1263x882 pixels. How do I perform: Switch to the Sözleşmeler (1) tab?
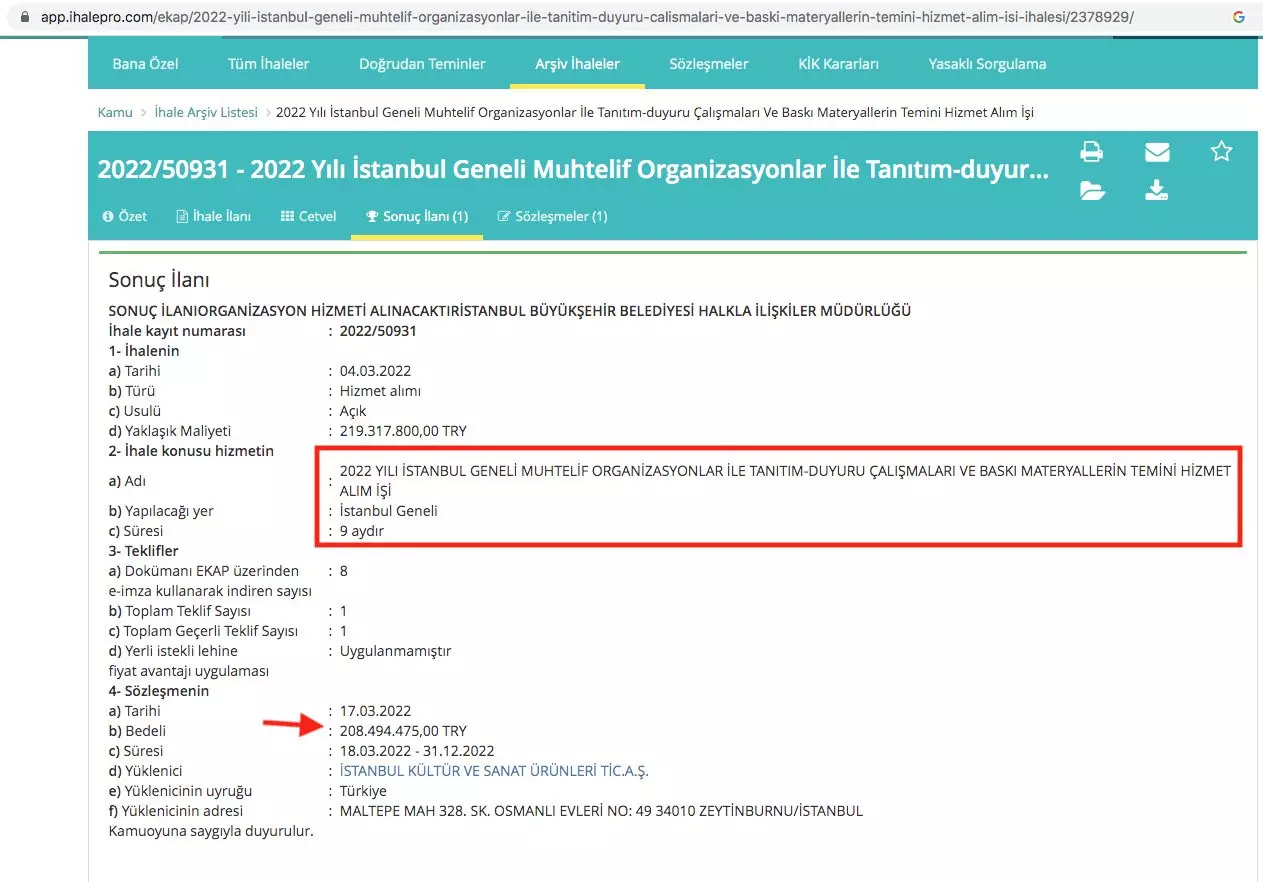point(552,216)
